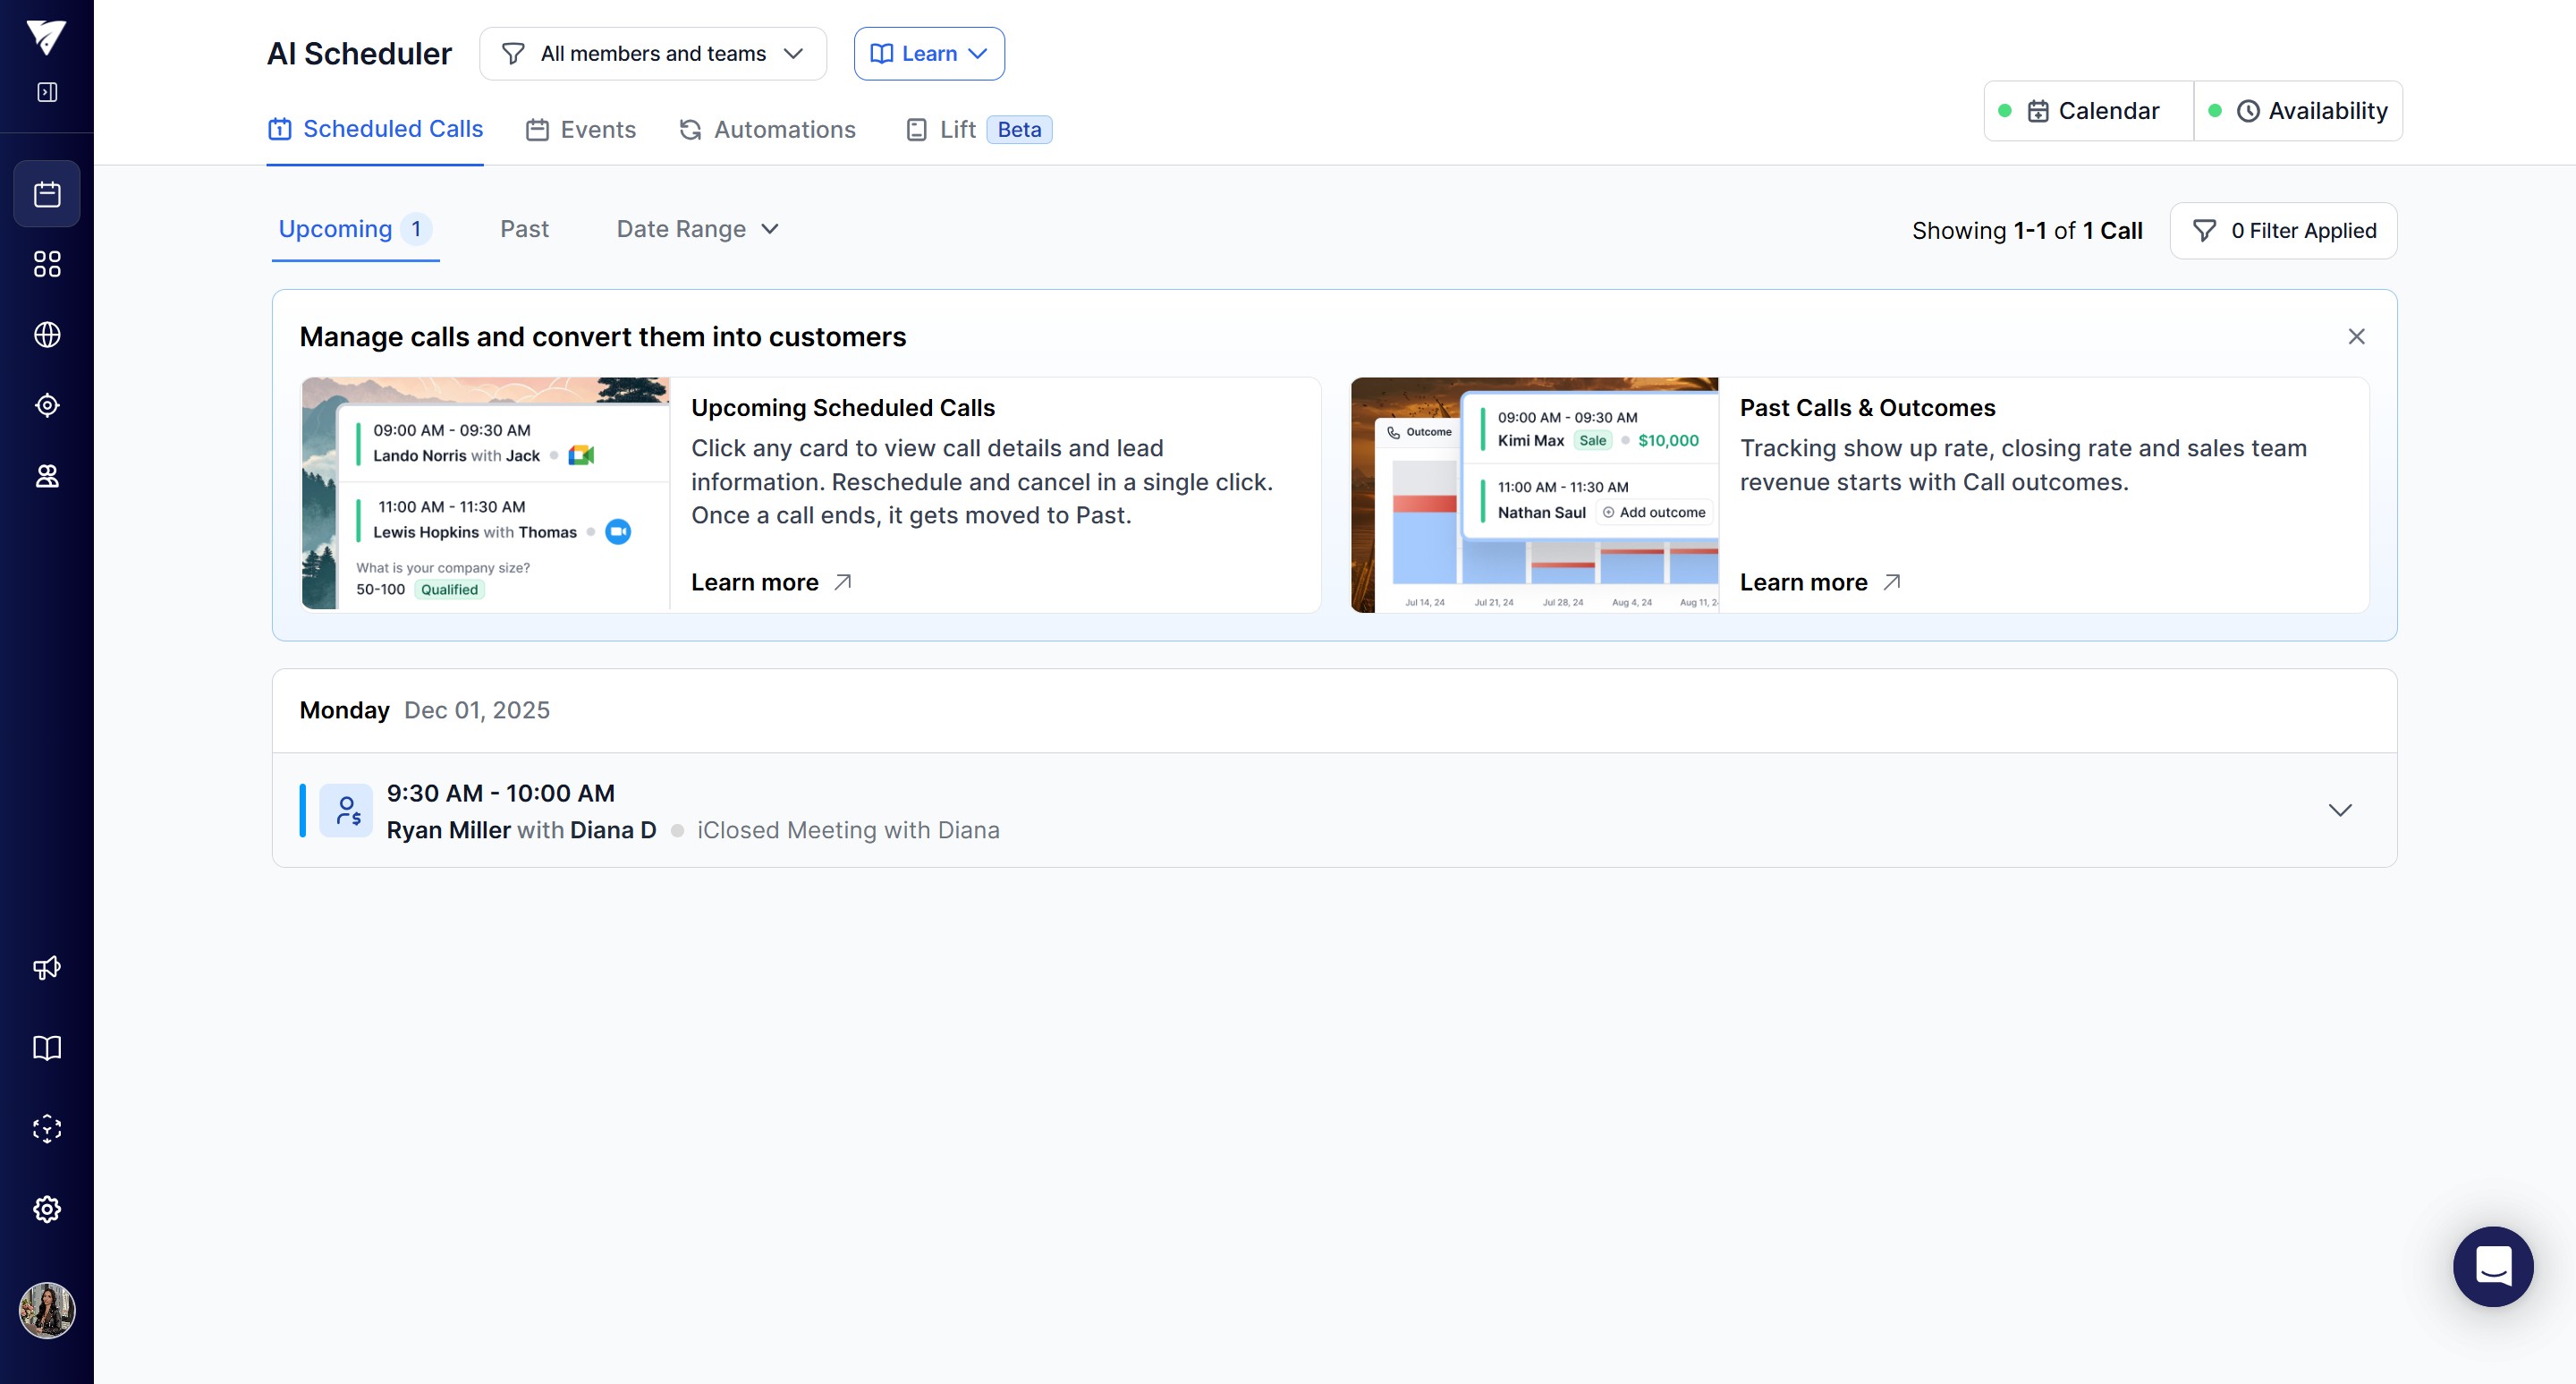This screenshot has height=1384, width=2576.
Task: Expand the All members and teams dropdown
Action: pyautogui.click(x=653, y=54)
